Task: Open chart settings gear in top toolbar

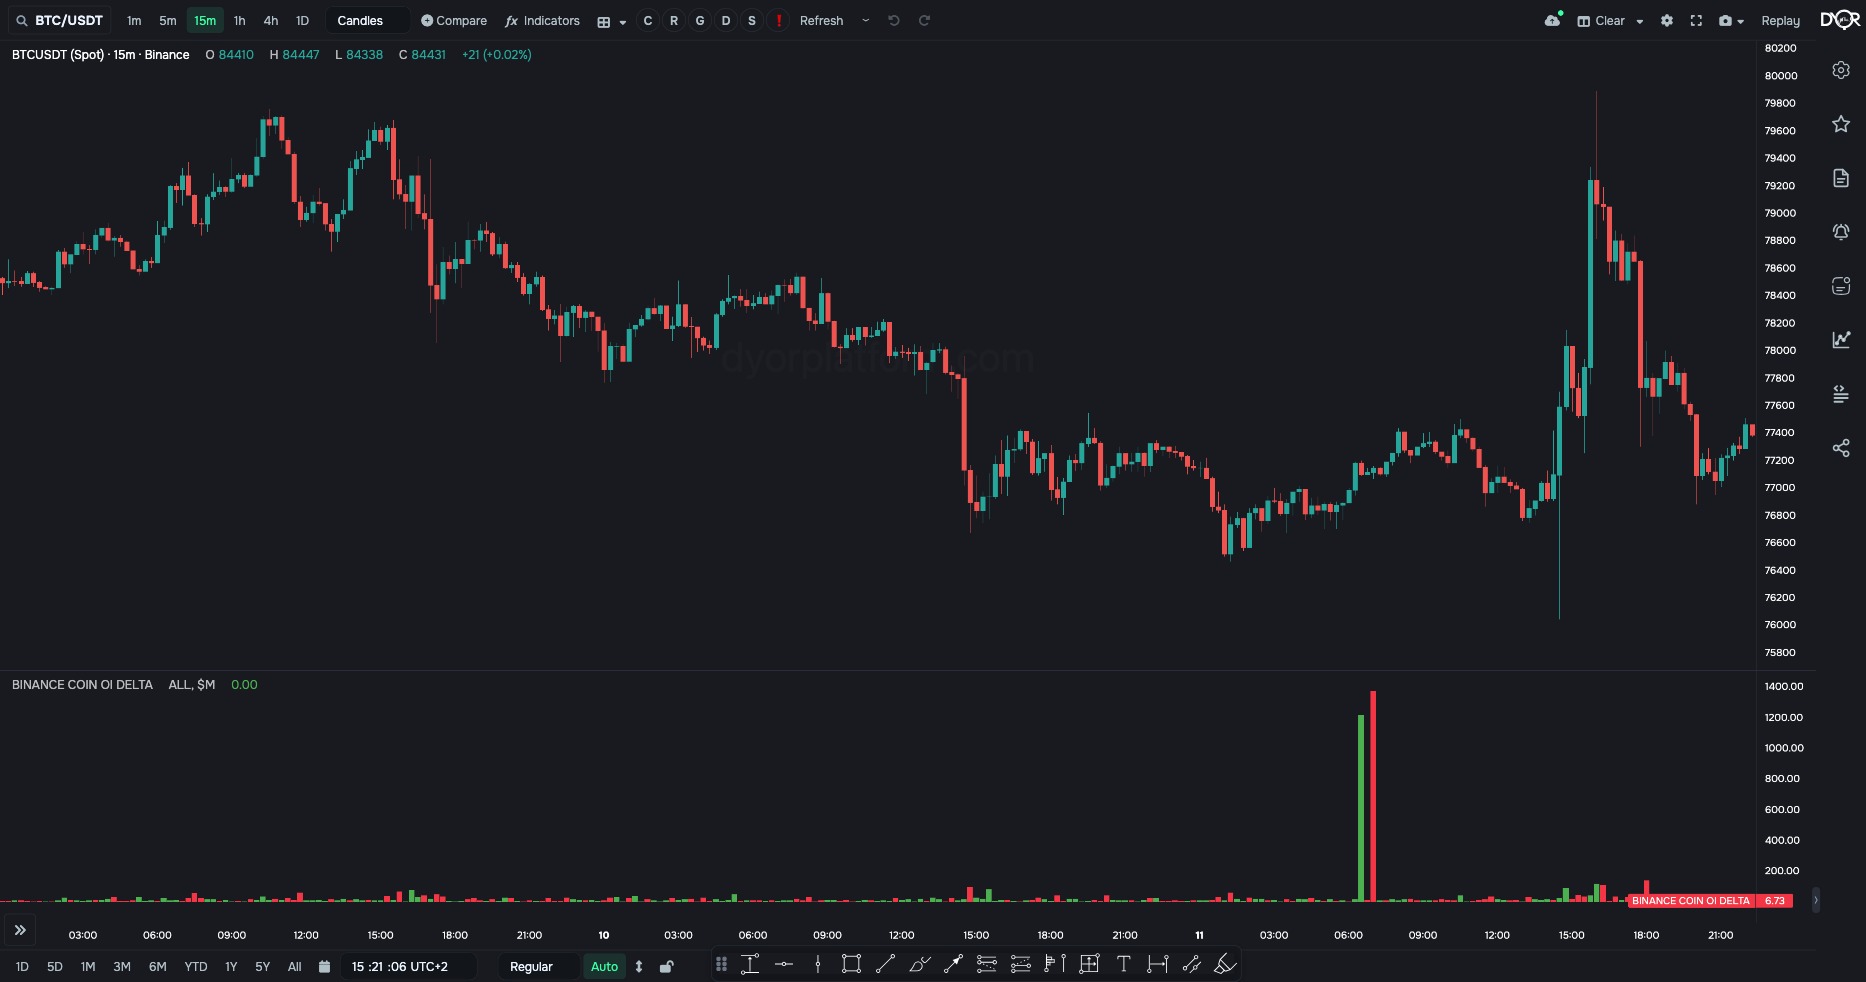Action: pyautogui.click(x=1667, y=20)
